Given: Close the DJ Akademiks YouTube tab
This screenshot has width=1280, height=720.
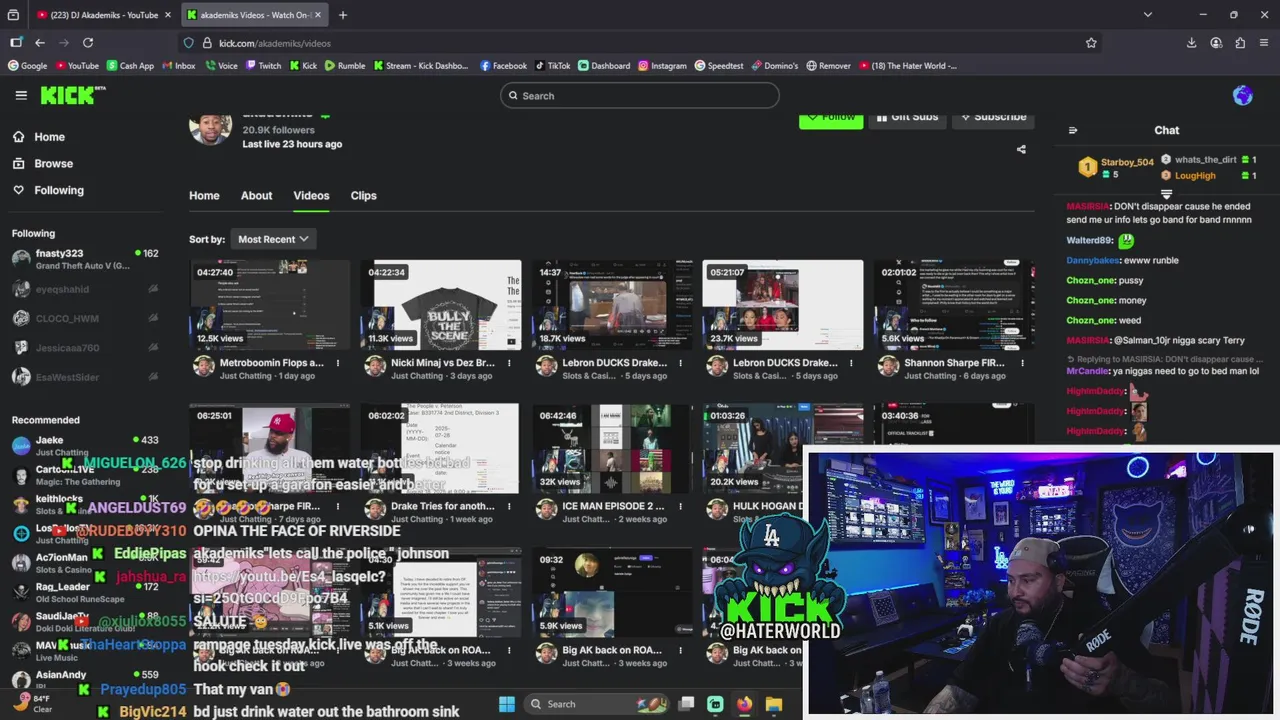Looking at the screenshot, I should coord(166,15).
